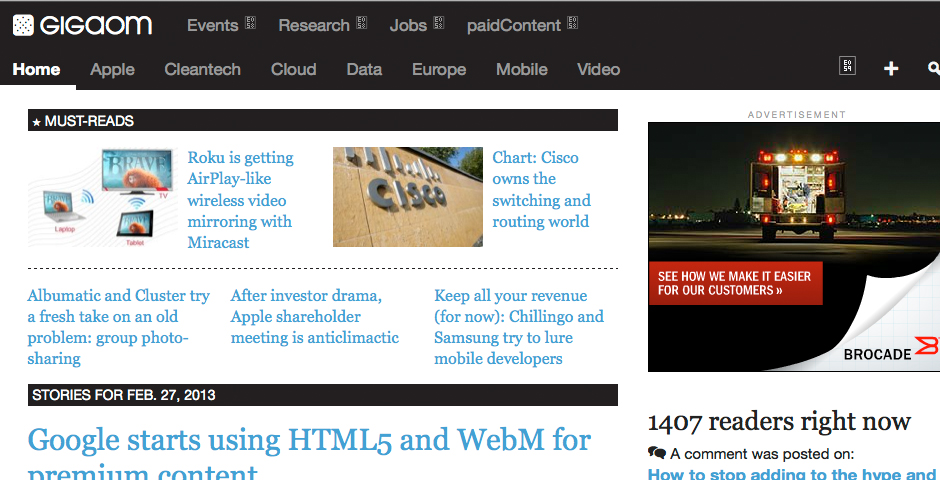Select the Home tab
Image resolution: width=940 pixels, height=480 pixels.
point(37,70)
